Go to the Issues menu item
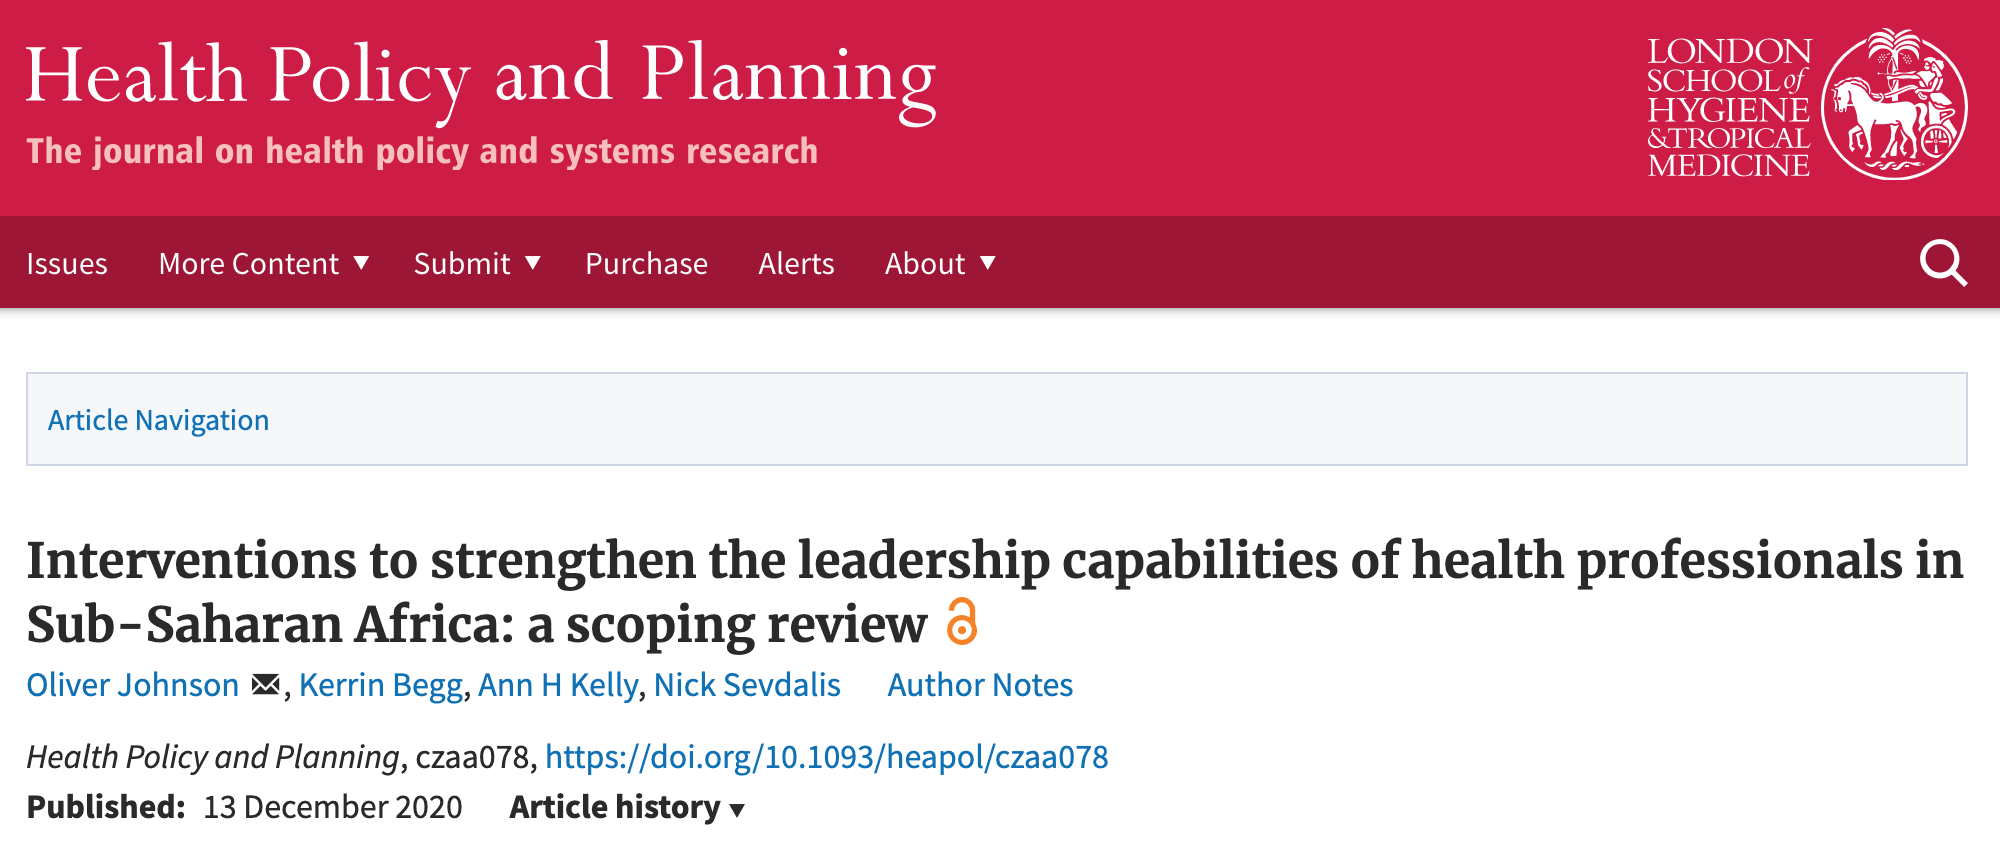The height and width of the screenshot is (854, 2000). (67, 263)
